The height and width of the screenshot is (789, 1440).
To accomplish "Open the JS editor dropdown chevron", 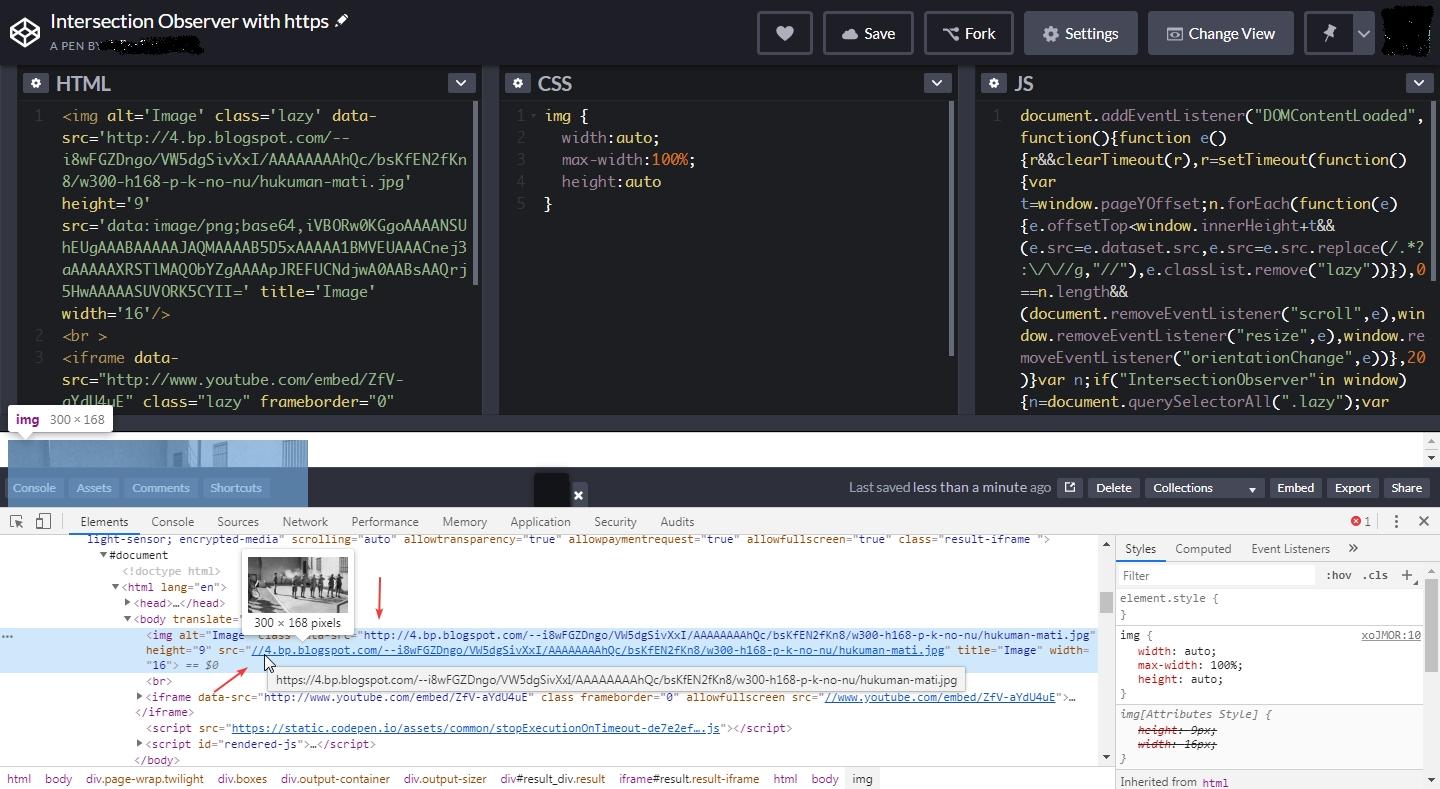I will [1419, 83].
